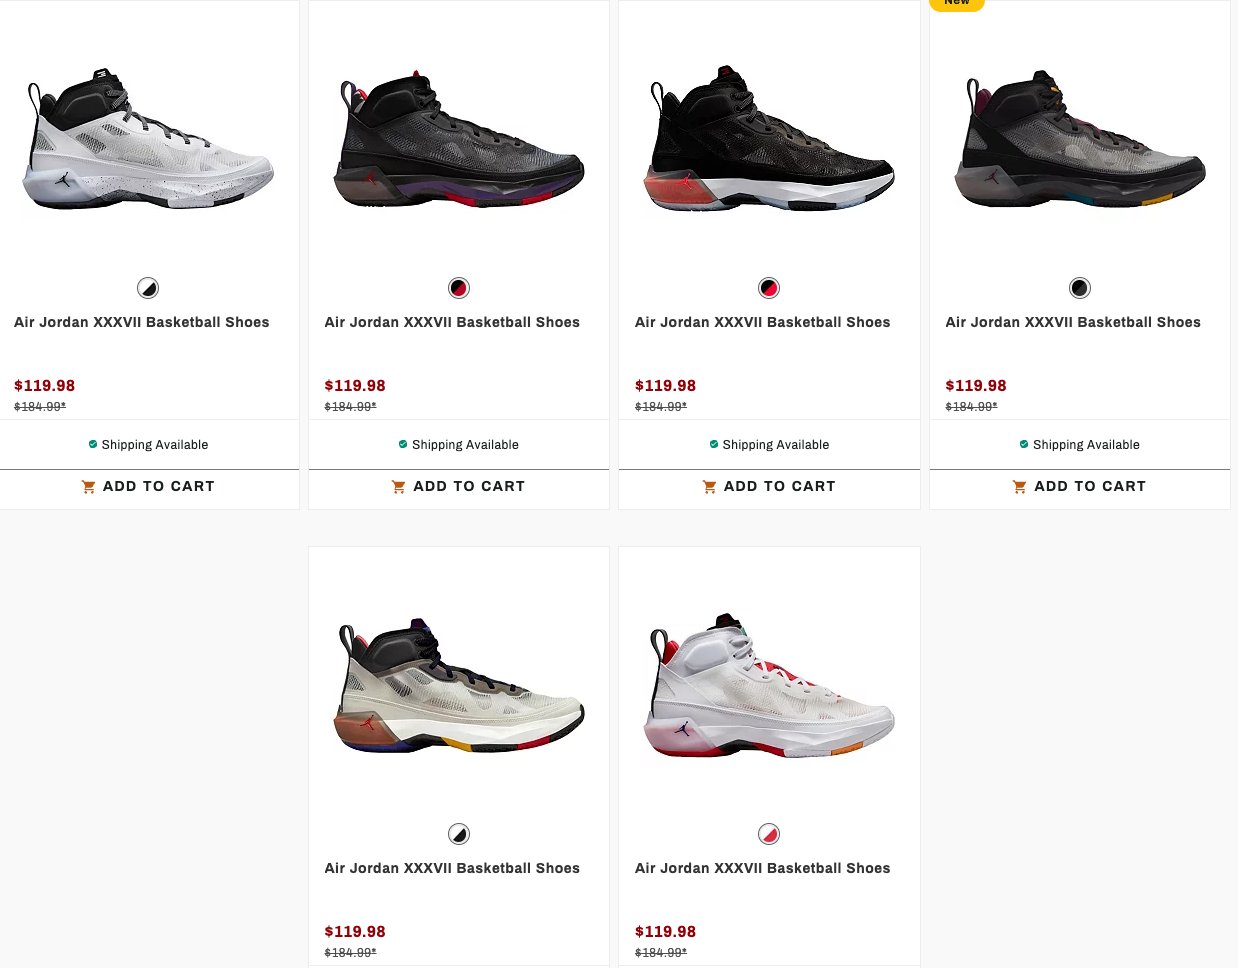The height and width of the screenshot is (968, 1238).
Task: Add the white speckled-sole Jordan to cart
Action: pos(149,487)
